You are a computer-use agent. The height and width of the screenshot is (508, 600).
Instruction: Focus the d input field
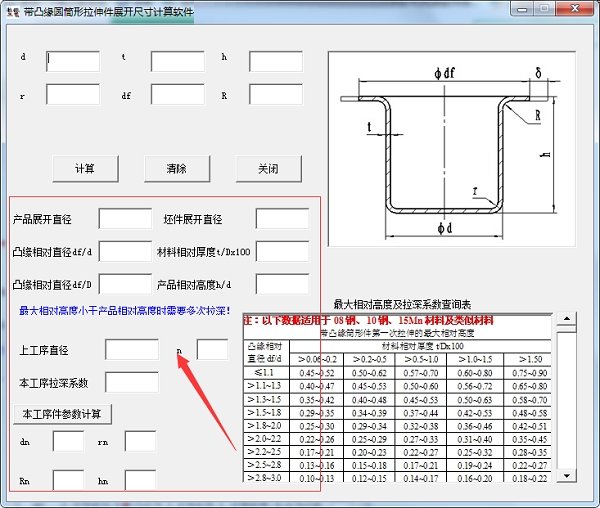73,61
